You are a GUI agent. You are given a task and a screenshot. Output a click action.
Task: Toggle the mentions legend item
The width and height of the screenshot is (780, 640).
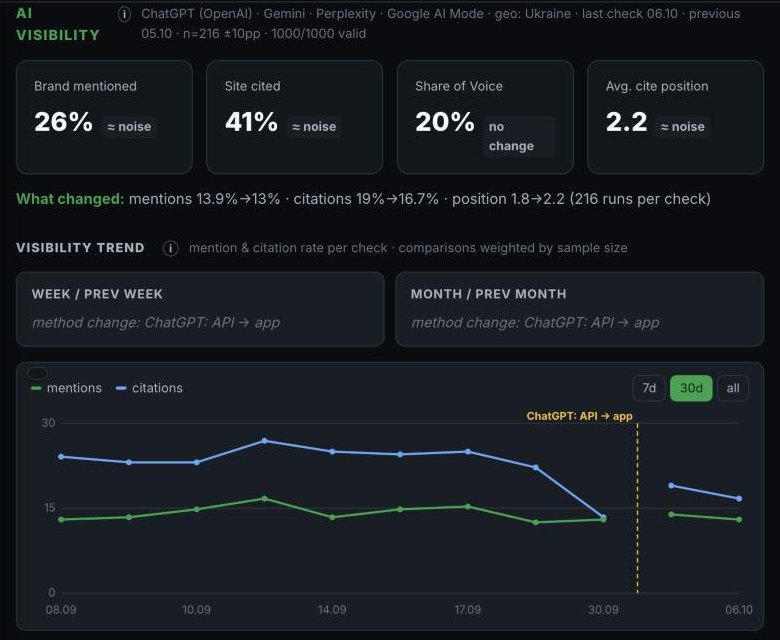point(67,388)
